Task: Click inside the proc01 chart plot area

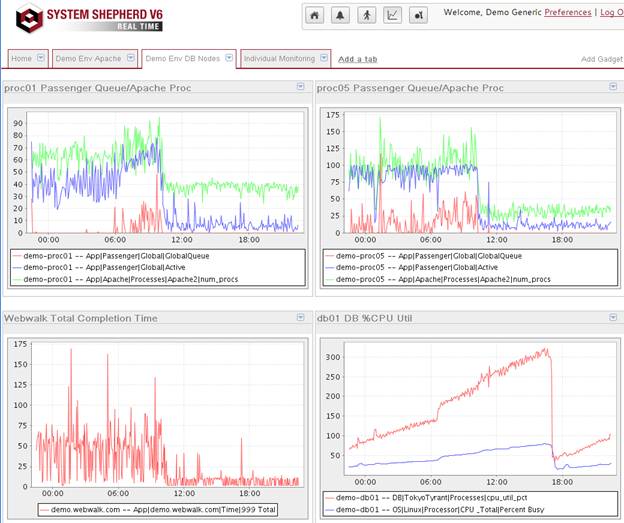Action: [167, 172]
